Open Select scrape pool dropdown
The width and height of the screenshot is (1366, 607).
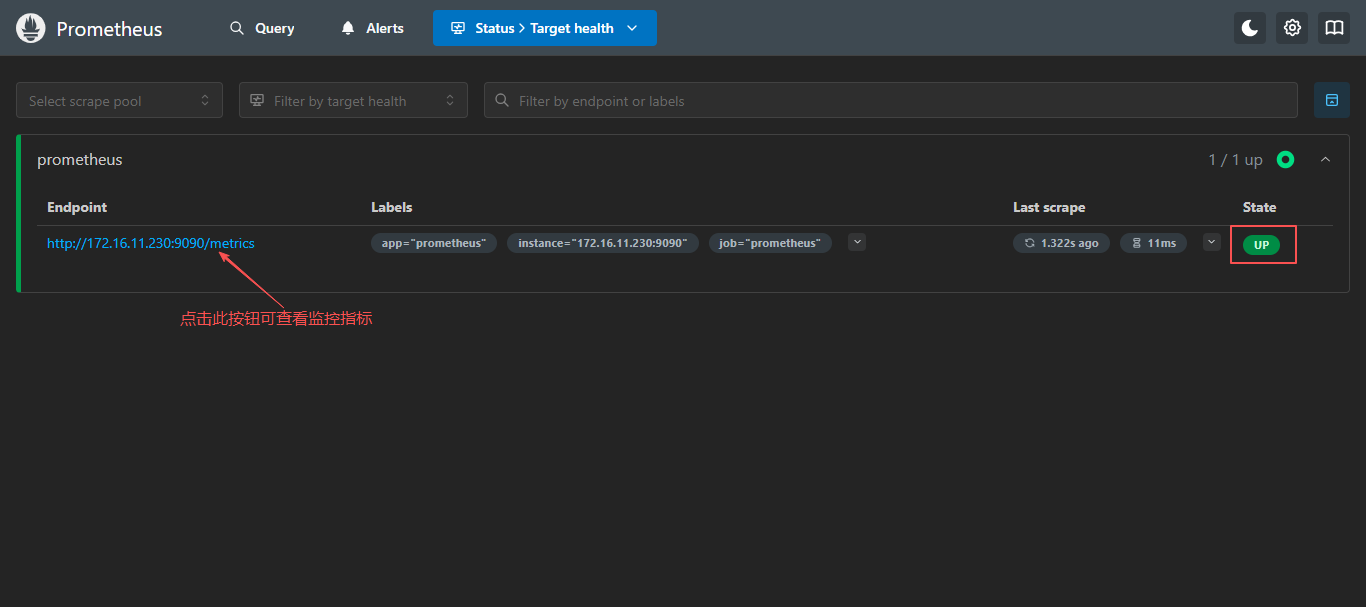(119, 100)
